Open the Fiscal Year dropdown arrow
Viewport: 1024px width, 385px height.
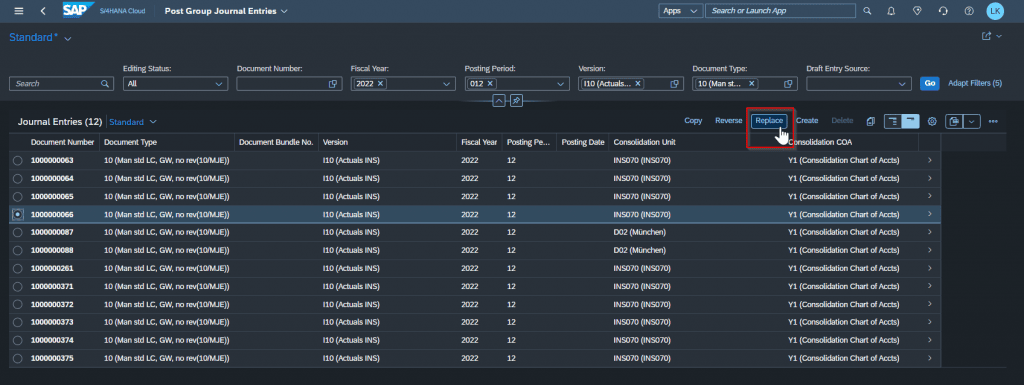point(447,84)
